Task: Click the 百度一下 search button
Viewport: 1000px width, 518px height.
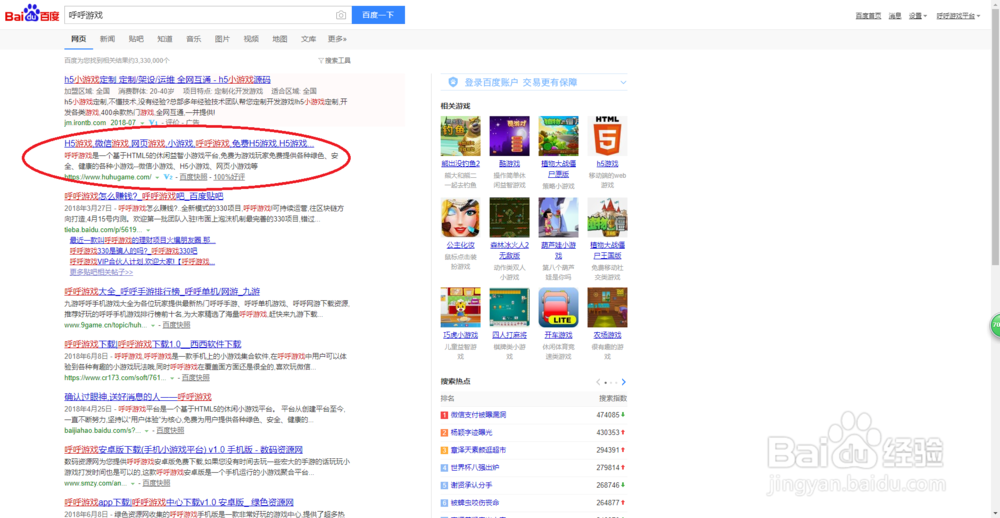Action: 378,15
